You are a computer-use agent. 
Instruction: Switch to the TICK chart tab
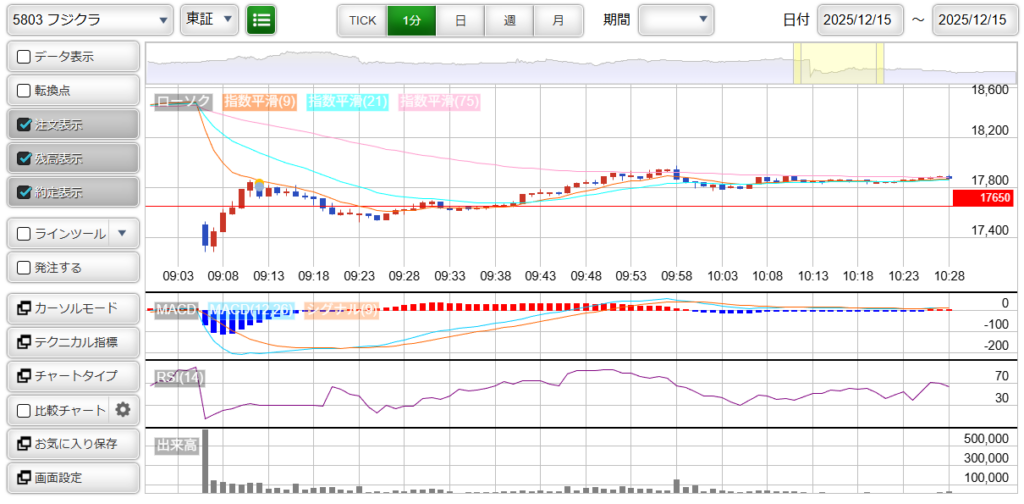(362, 19)
